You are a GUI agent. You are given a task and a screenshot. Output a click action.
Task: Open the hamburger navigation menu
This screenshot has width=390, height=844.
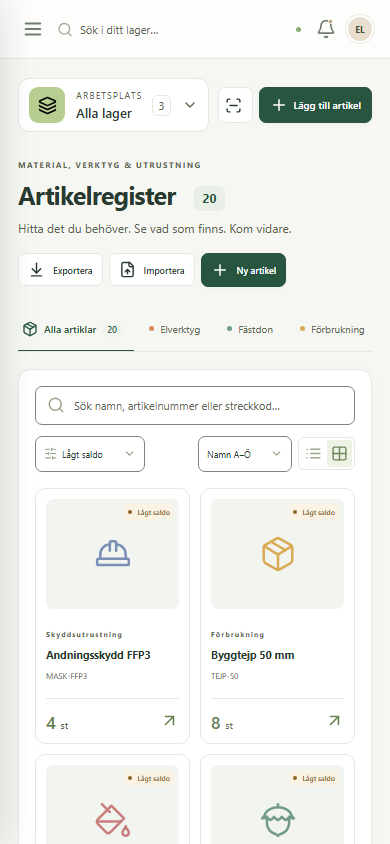[x=33, y=29]
